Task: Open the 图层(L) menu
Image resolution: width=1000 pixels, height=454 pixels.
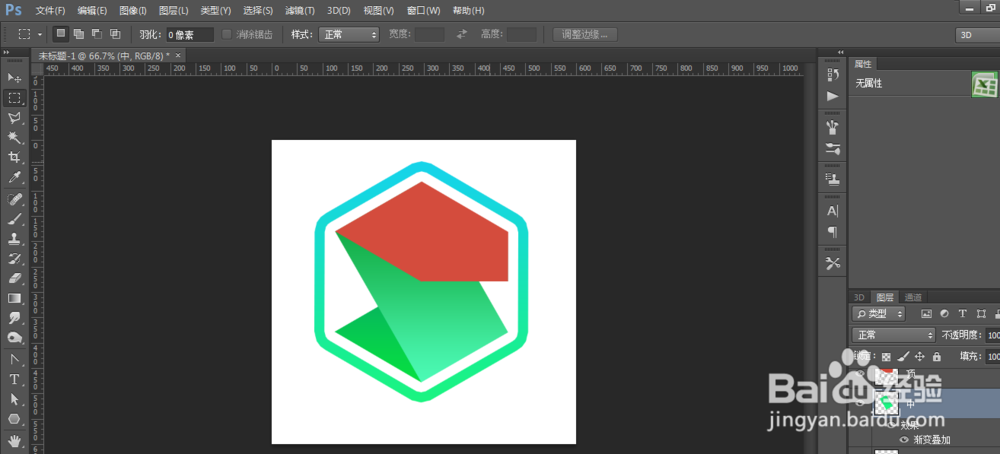Action: pos(173,11)
